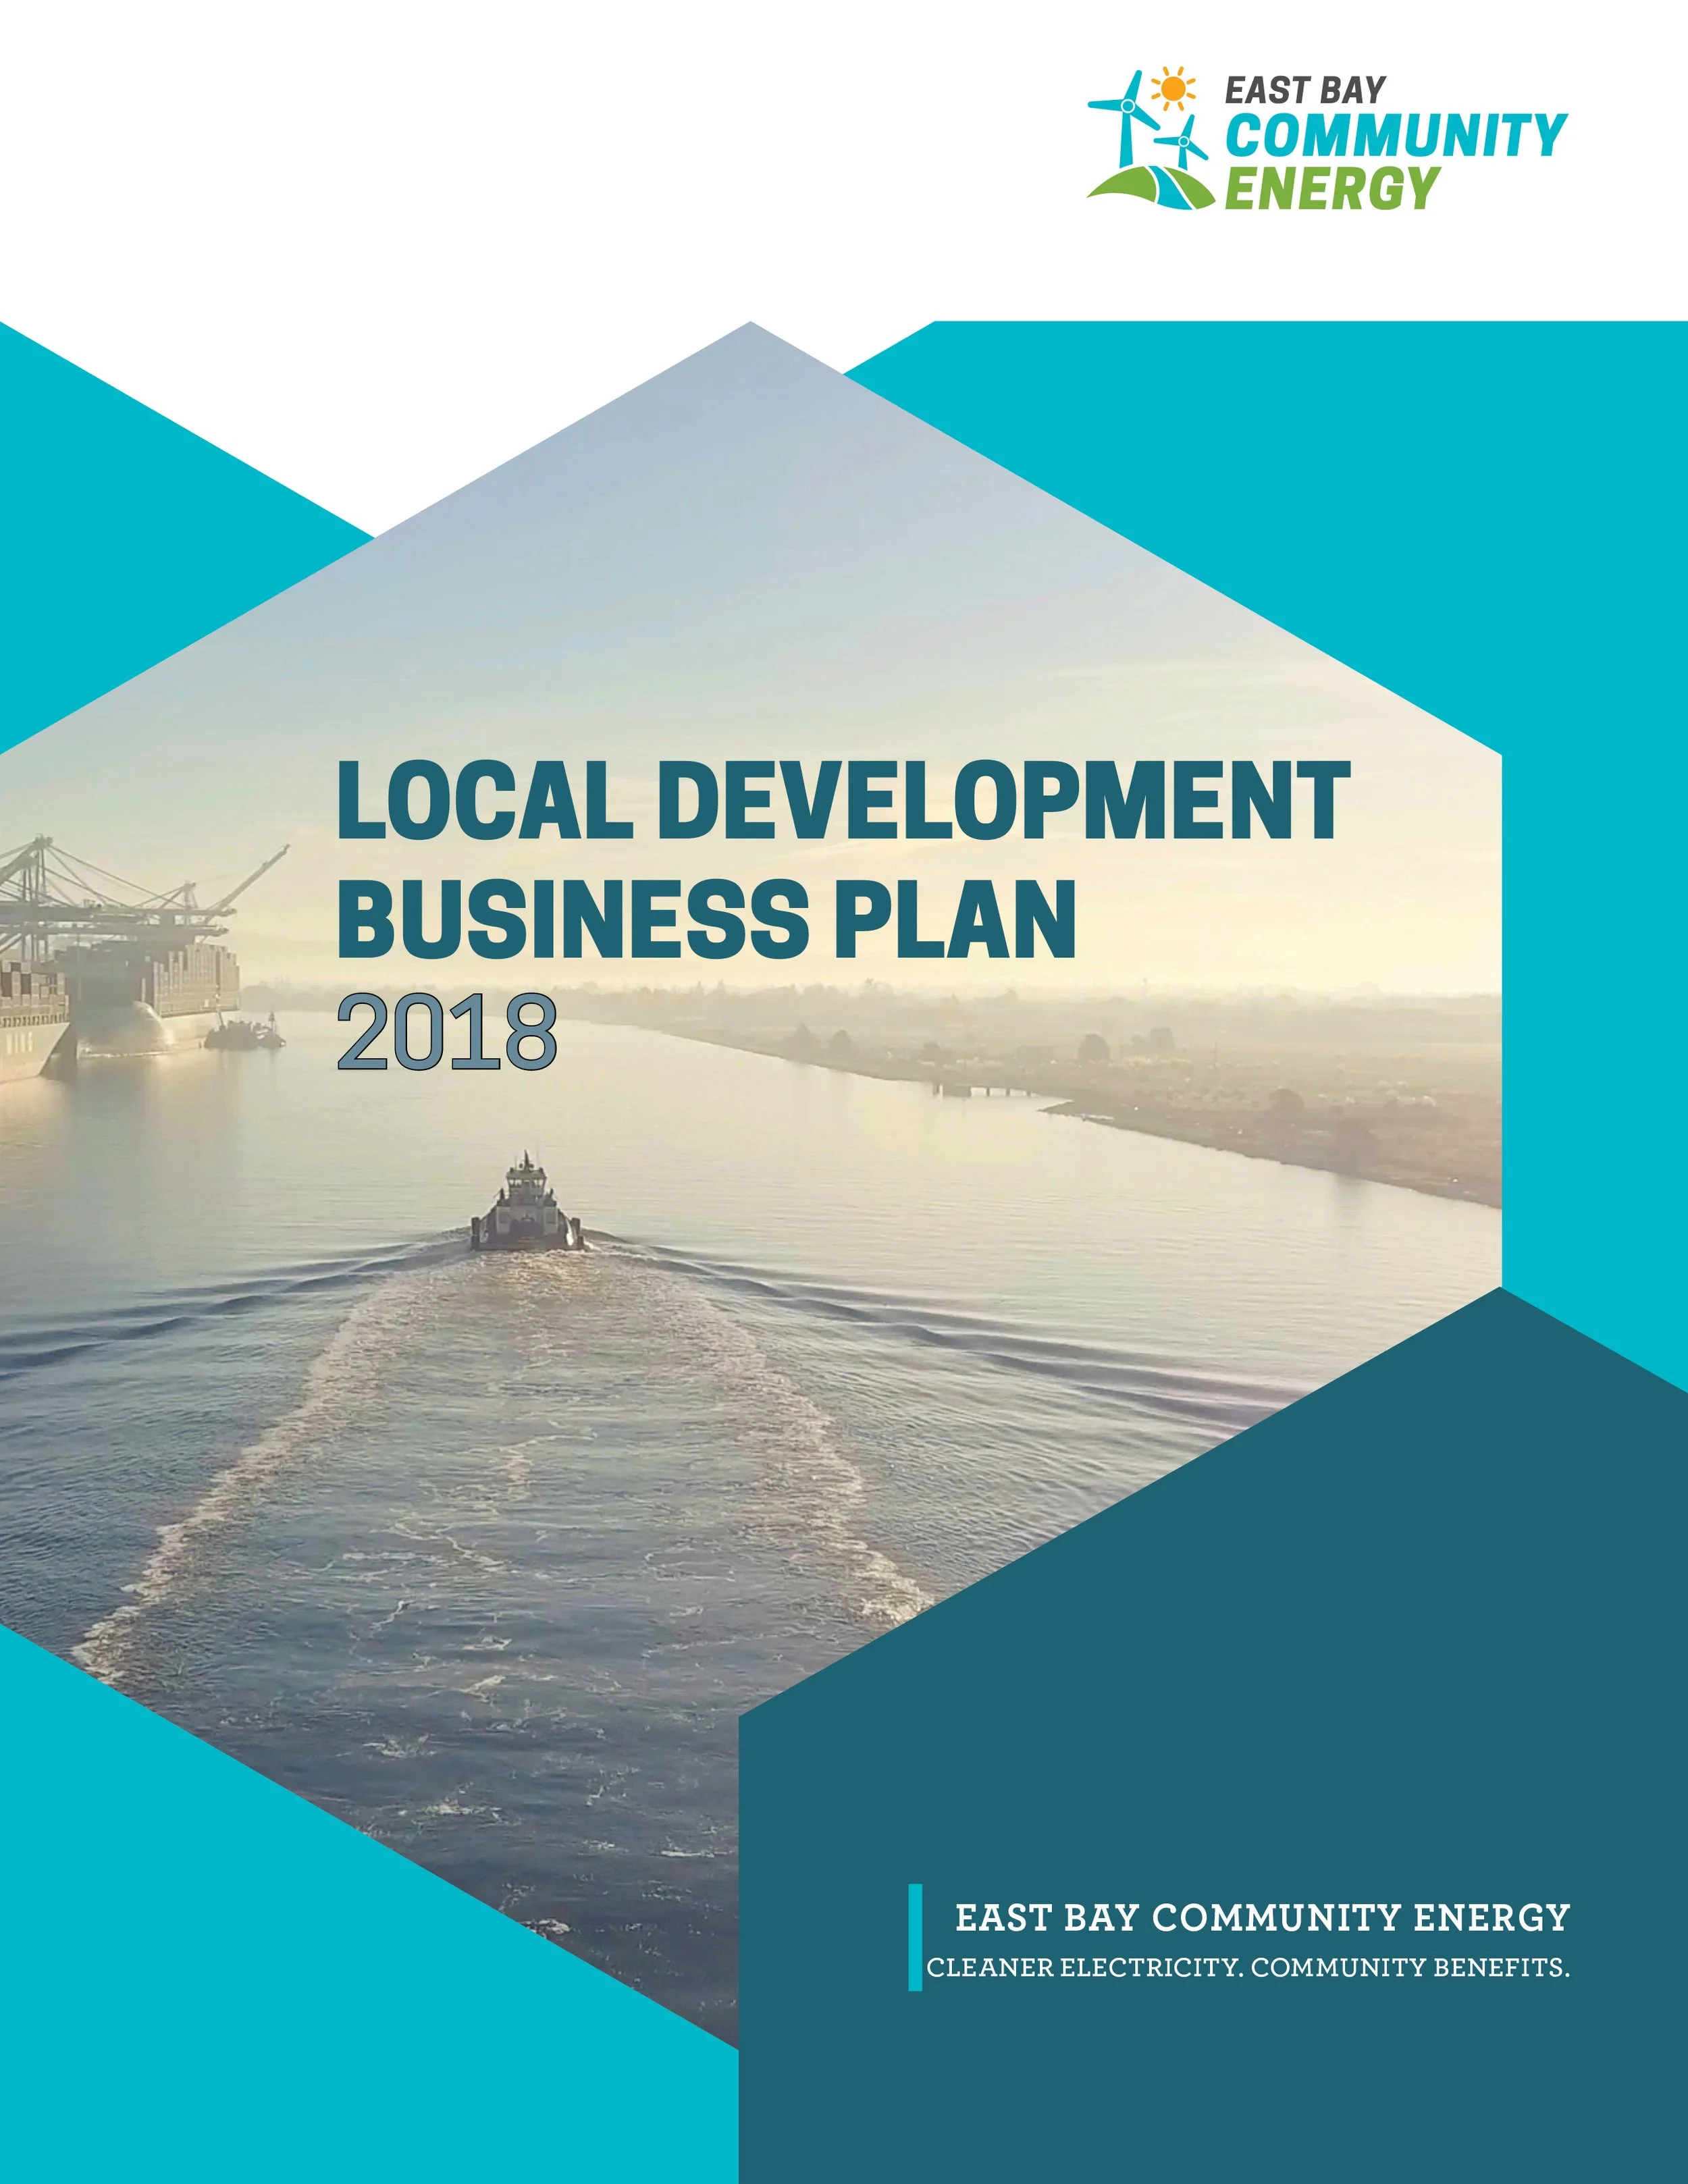This screenshot has width=1688, height=2184.
Task: Click 'EAST BAY COMMUNITY ENERGY' footer heading
Action: (1262, 1917)
